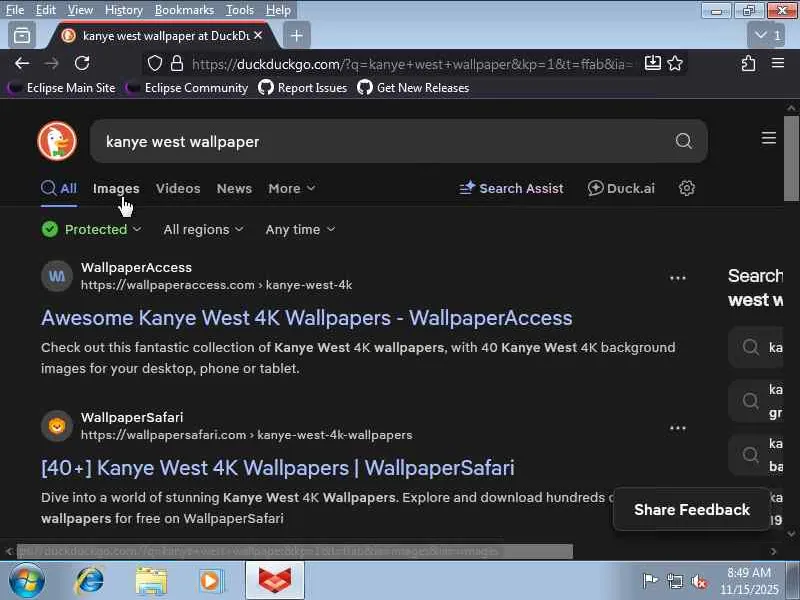Screen dimensions: 800x600
Task: Open Get New Releases bookmark
Action: pyautogui.click(x=414, y=88)
